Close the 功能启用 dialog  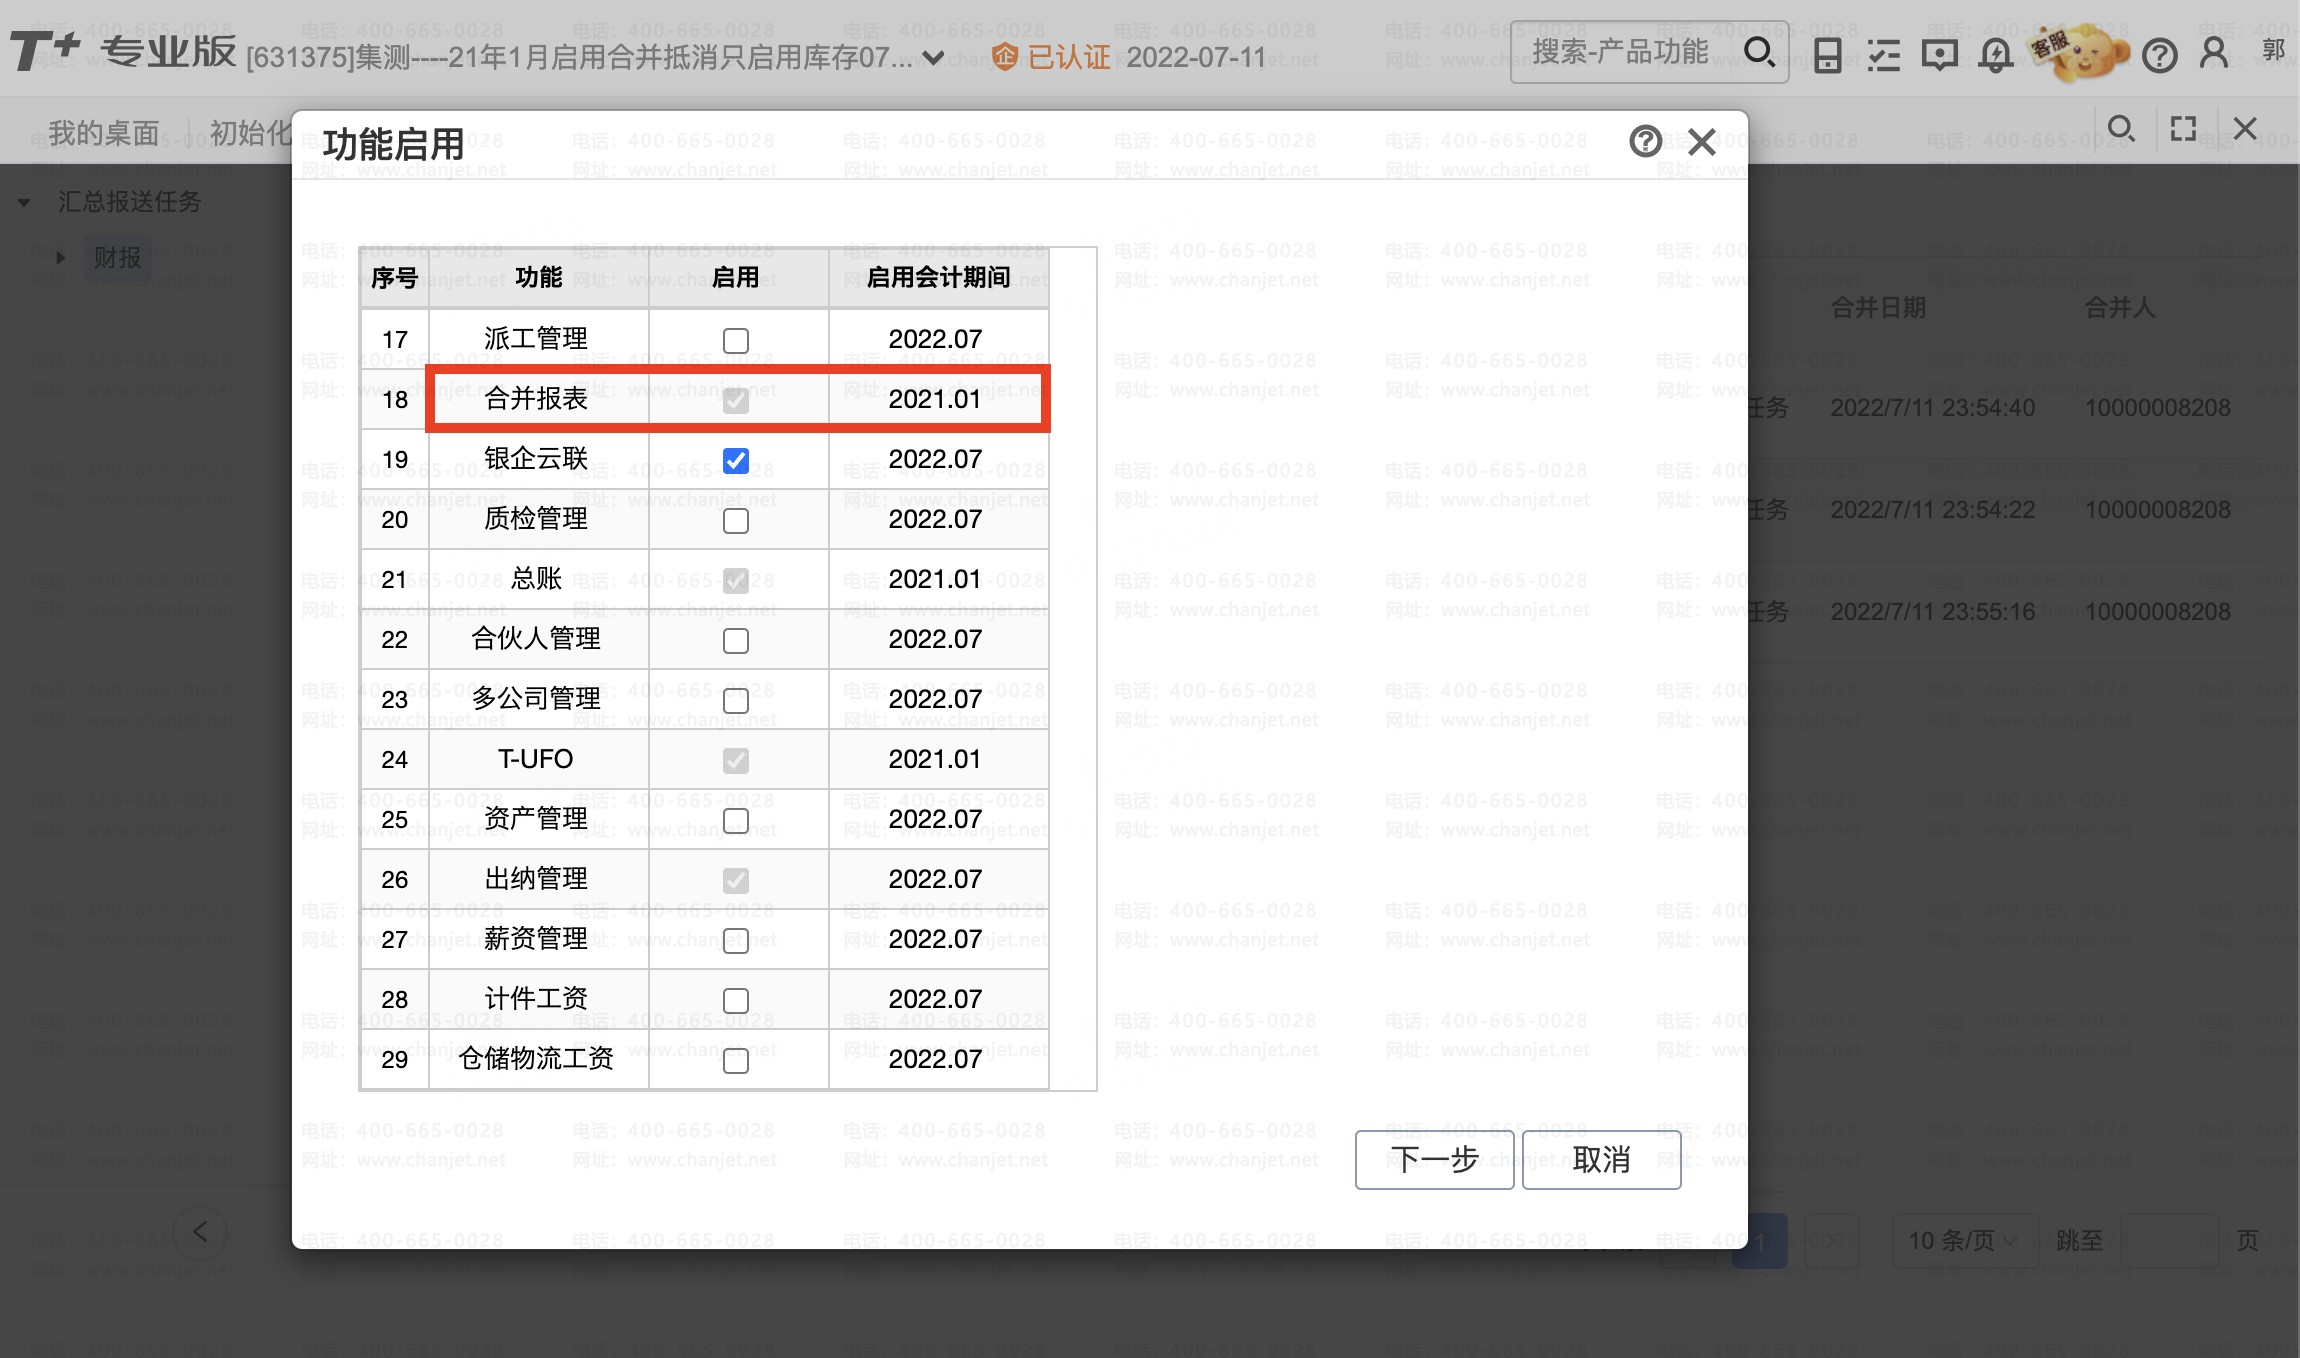[1701, 142]
